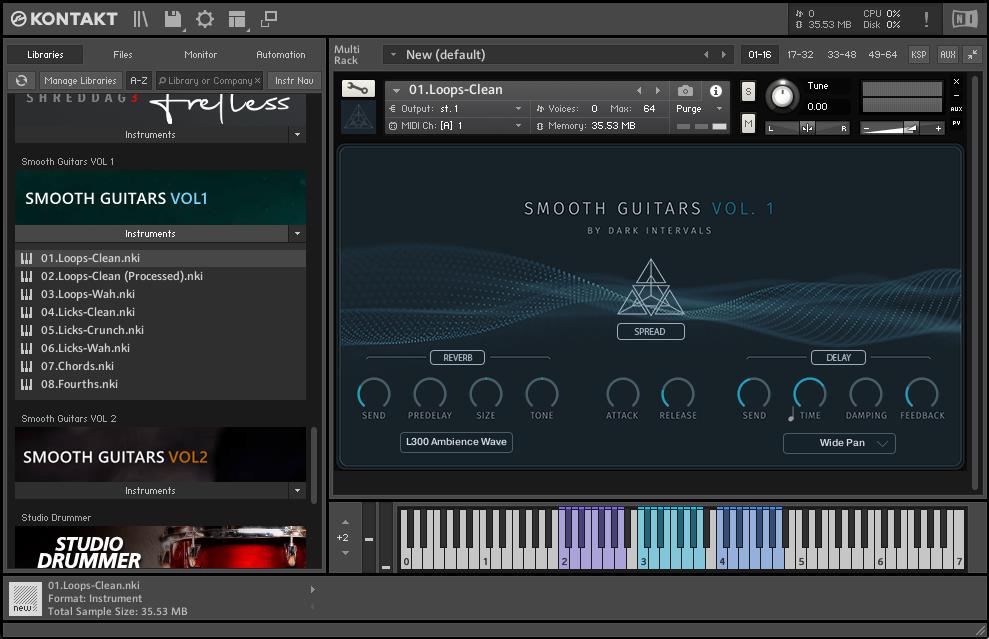Solo the 01.Loops-Clean instrument

pyautogui.click(x=748, y=92)
